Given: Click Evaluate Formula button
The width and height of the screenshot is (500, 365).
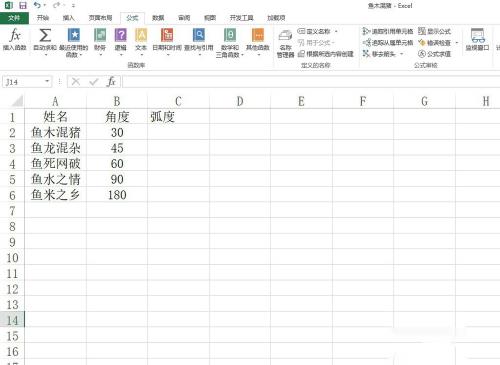Looking at the screenshot, I should (x=434, y=54).
